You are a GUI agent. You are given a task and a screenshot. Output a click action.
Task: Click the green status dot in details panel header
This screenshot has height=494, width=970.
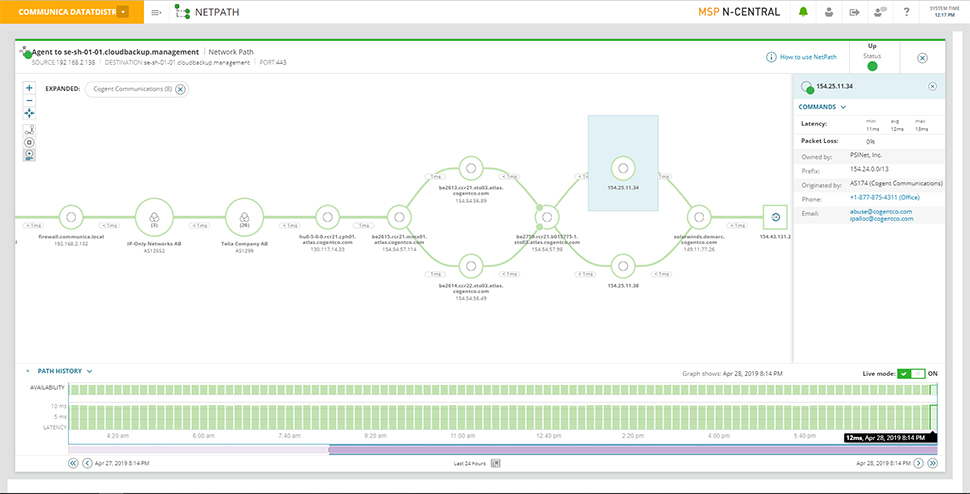point(810,90)
